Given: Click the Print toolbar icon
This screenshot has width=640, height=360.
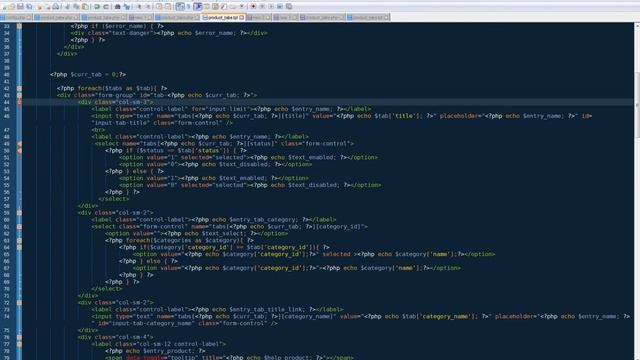Looking at the screenshot, I should 56,7.
